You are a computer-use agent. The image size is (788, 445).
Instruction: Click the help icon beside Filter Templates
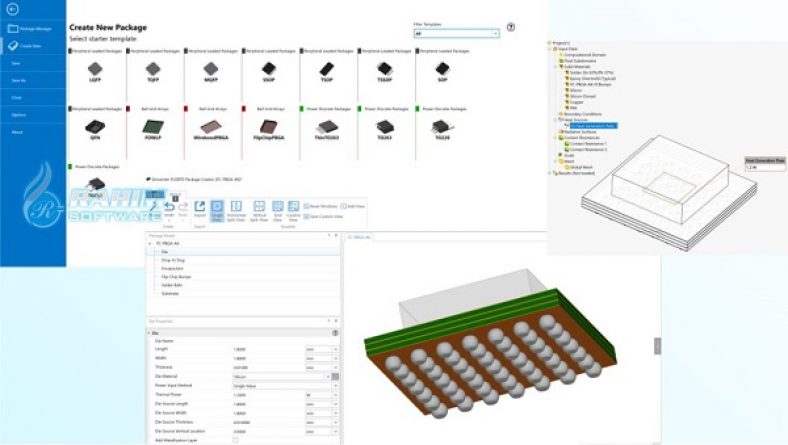click(511, 27)
